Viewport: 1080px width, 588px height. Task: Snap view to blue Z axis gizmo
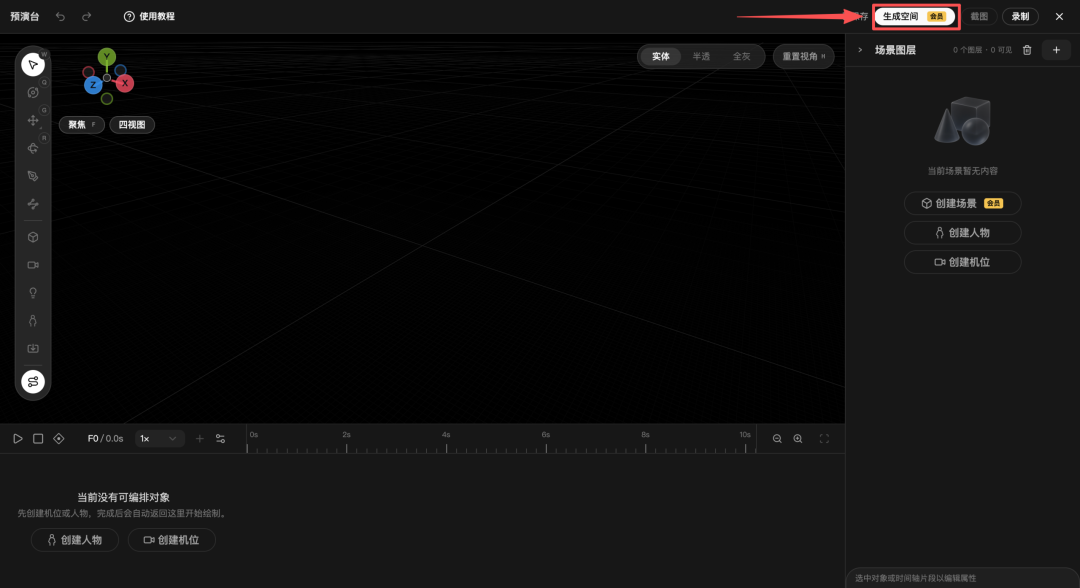93,85
